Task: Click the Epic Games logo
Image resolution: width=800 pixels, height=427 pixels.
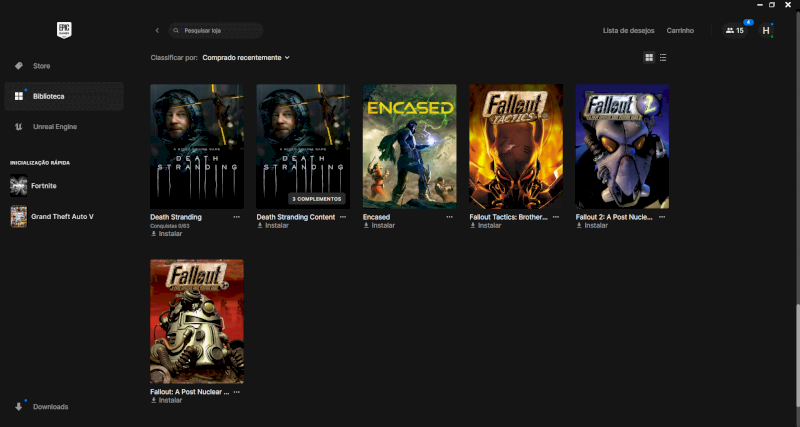Action: tap(64, 30)
